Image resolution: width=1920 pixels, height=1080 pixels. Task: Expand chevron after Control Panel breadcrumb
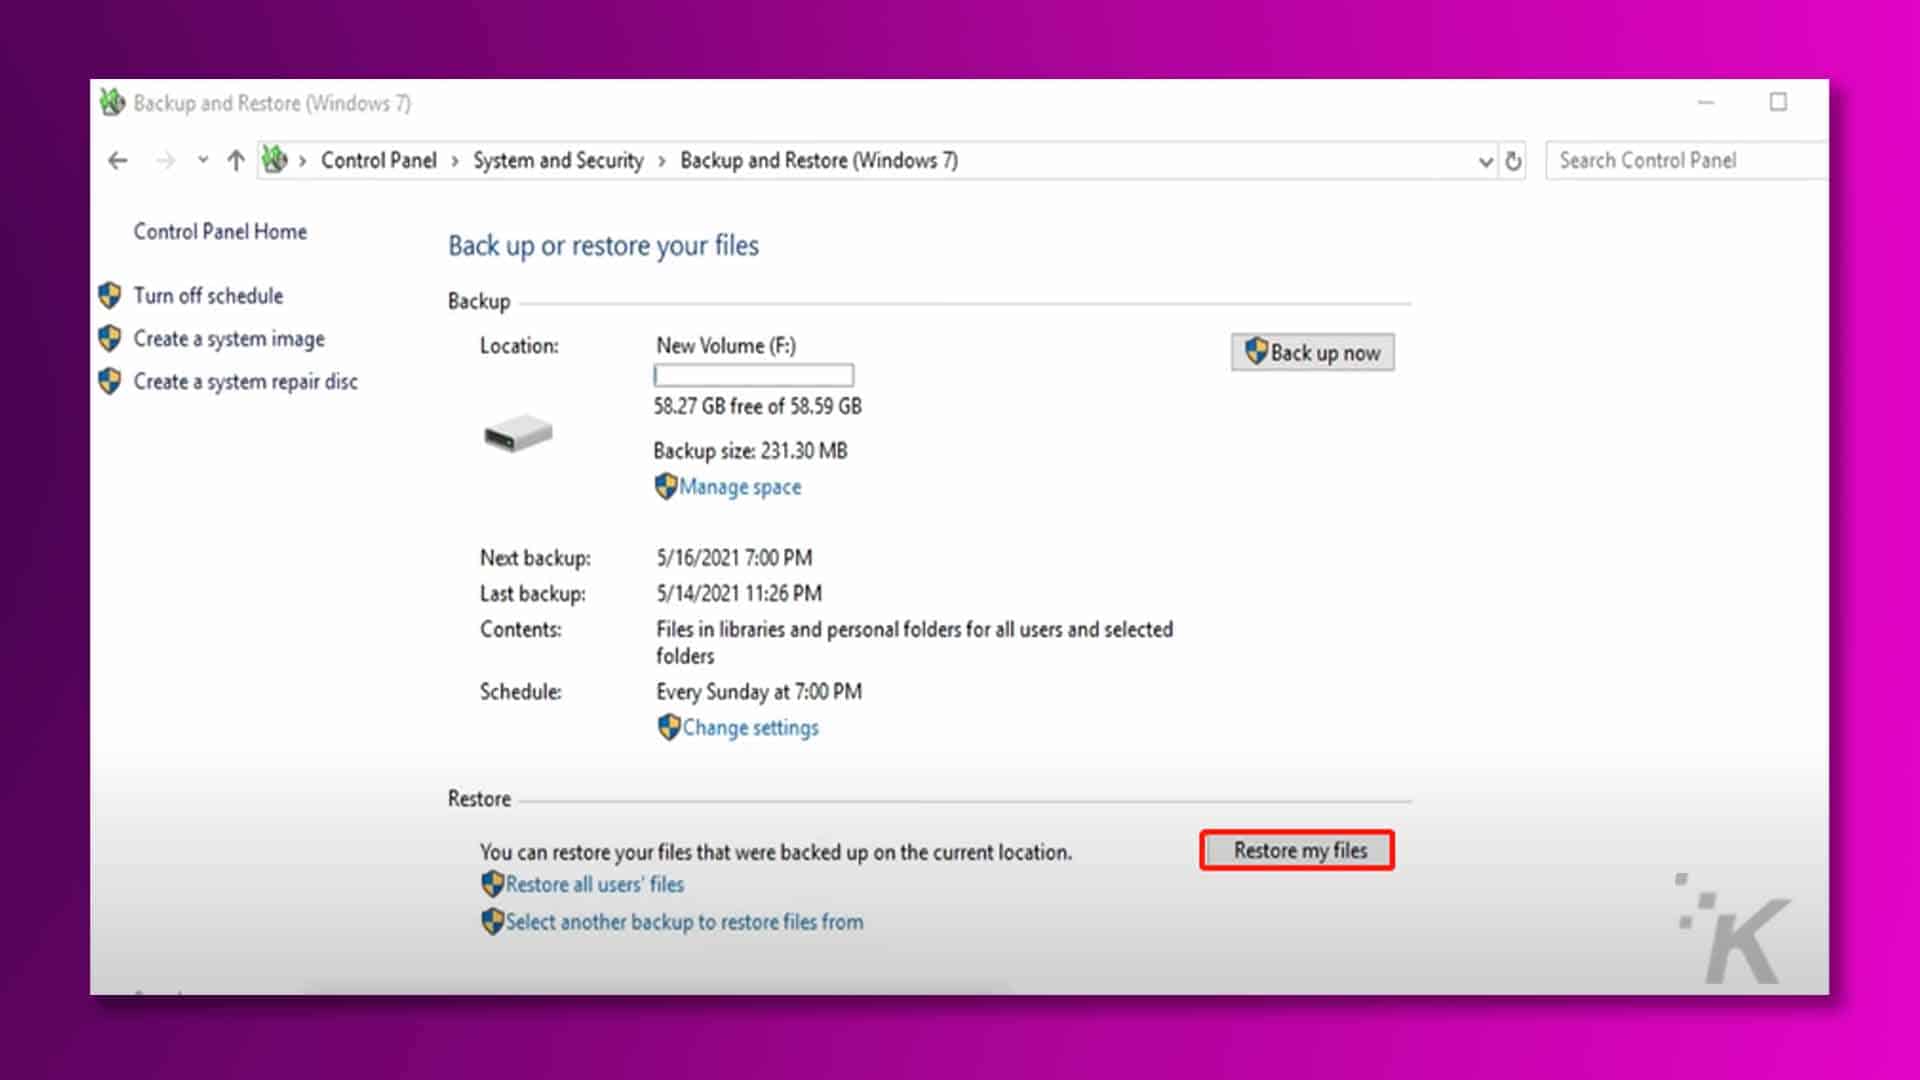click(x=455, y=162)
